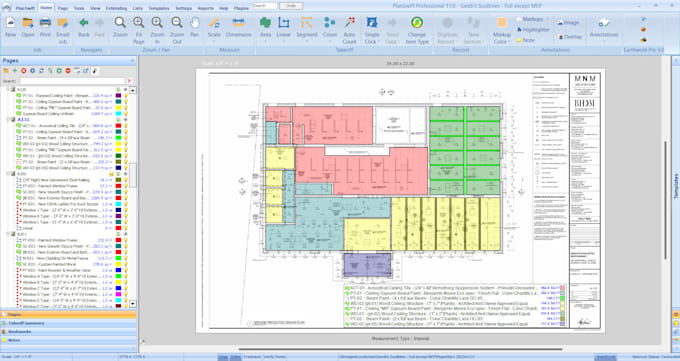Toggle lightbulb for PT-E01 Painted Window Frame under A200
Image resolution: width=680 pixels, height=361 pixels.
click(126, 186)
